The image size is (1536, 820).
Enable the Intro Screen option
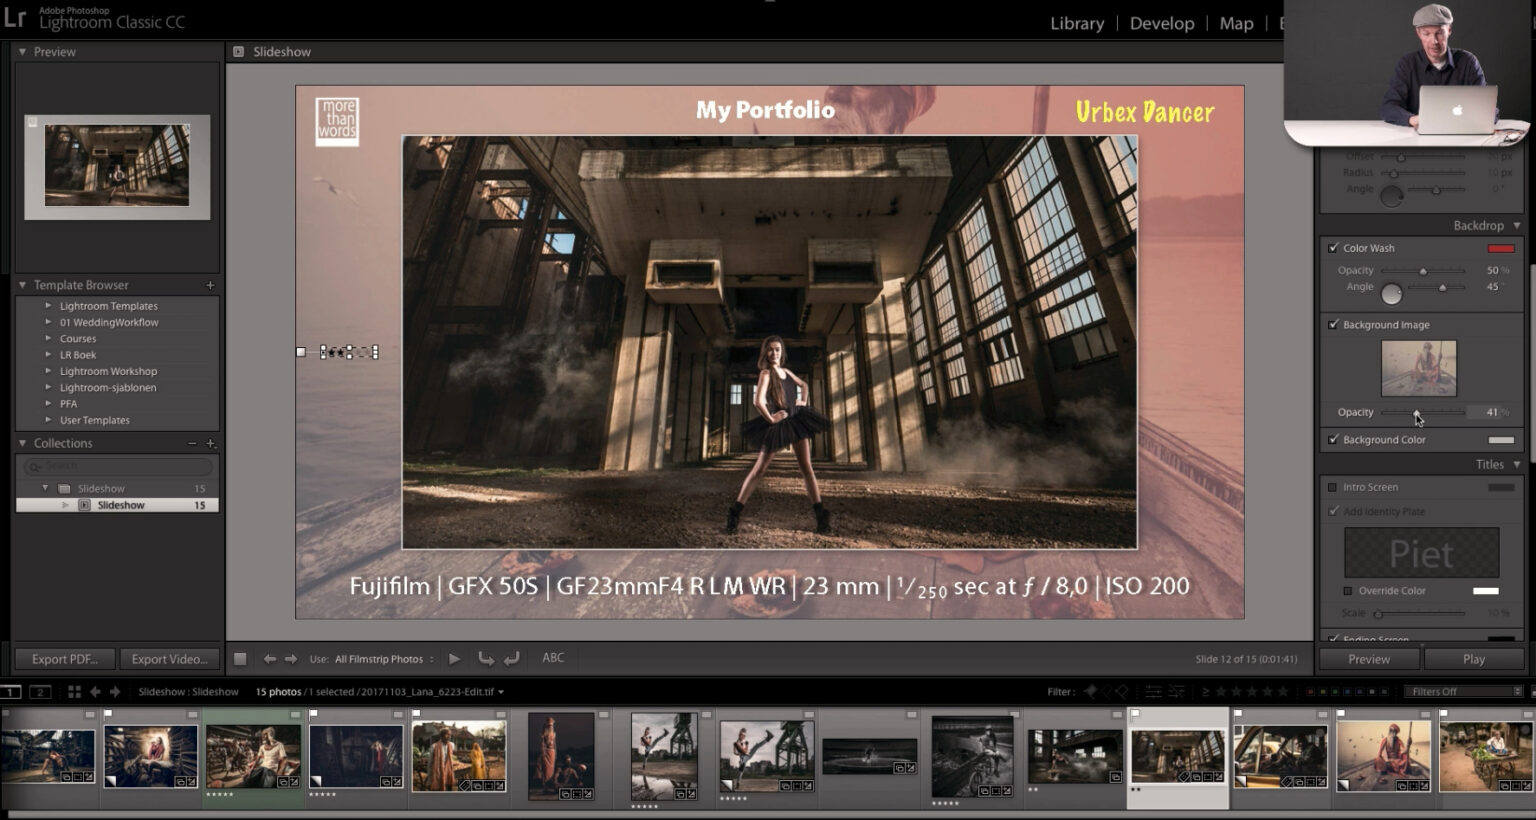[x=1332, y=487]
